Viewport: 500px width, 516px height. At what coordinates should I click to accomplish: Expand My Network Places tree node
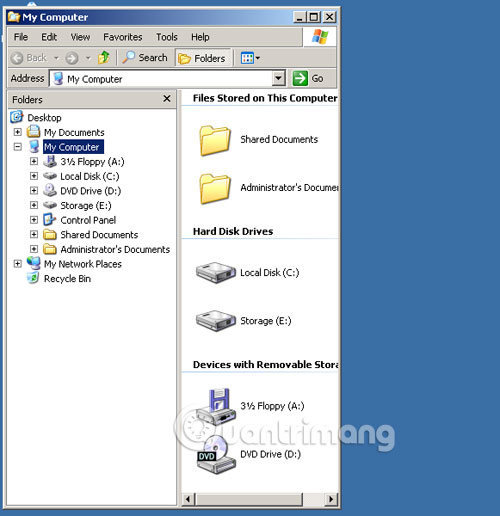coord(18,264)
